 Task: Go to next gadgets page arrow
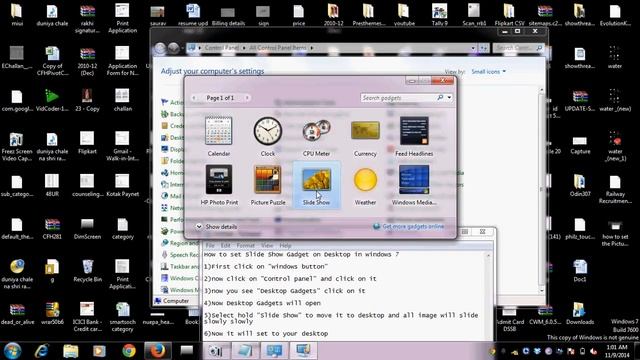pyautogui.click(x=247, y=98)
